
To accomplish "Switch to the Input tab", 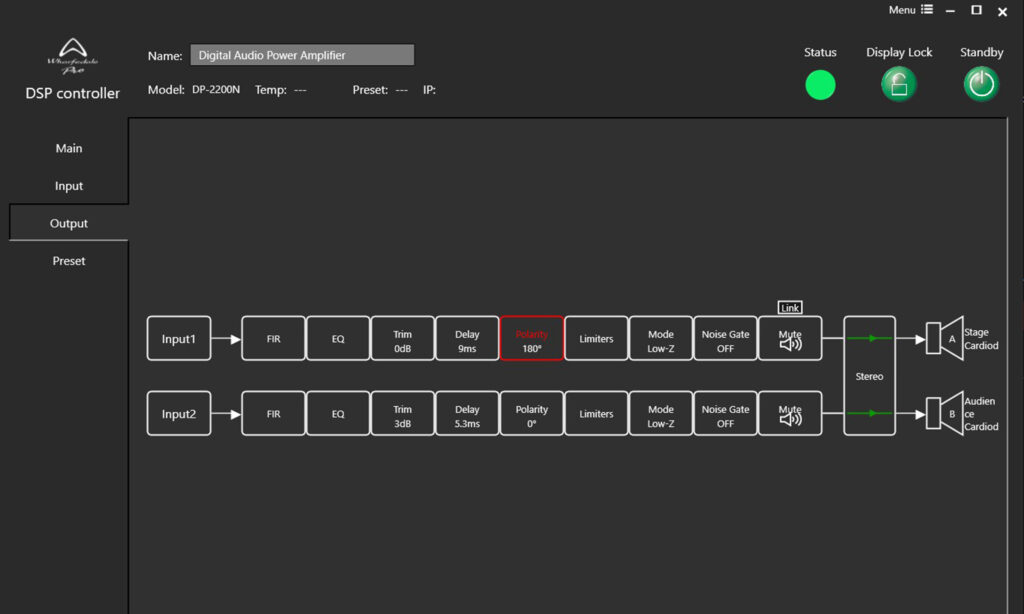I will pos(69,186).
